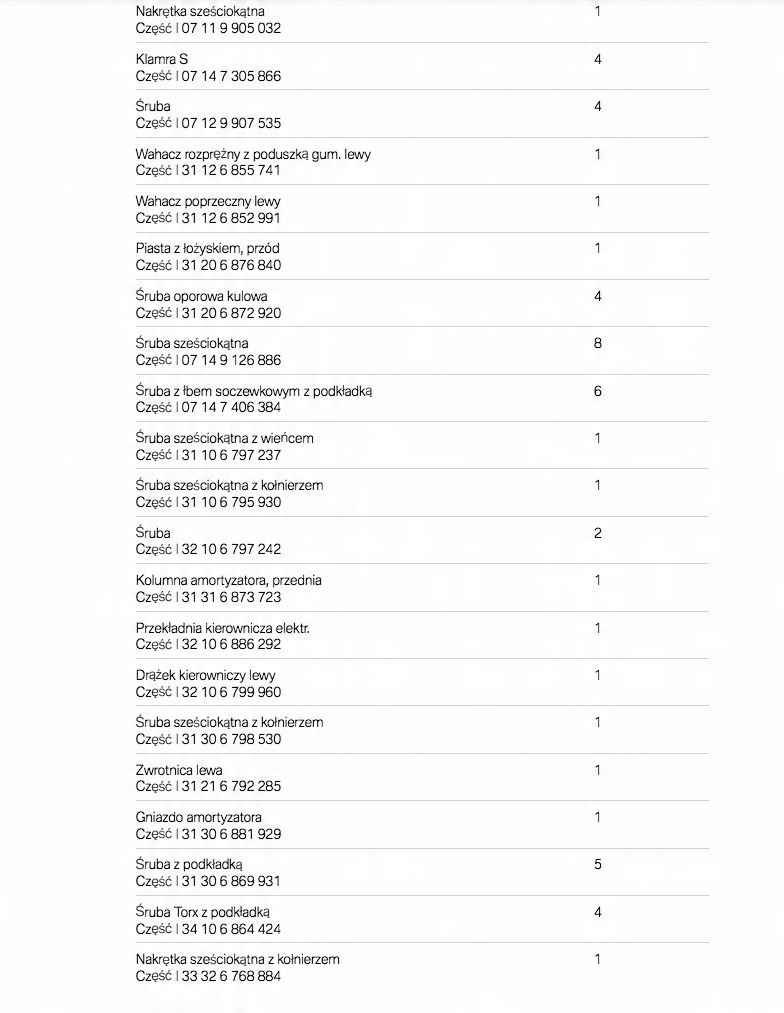The image size is (784, 1013).
Task: Click "Przekładnia kierownicza elektr." part name
Action: click(222, 629)
